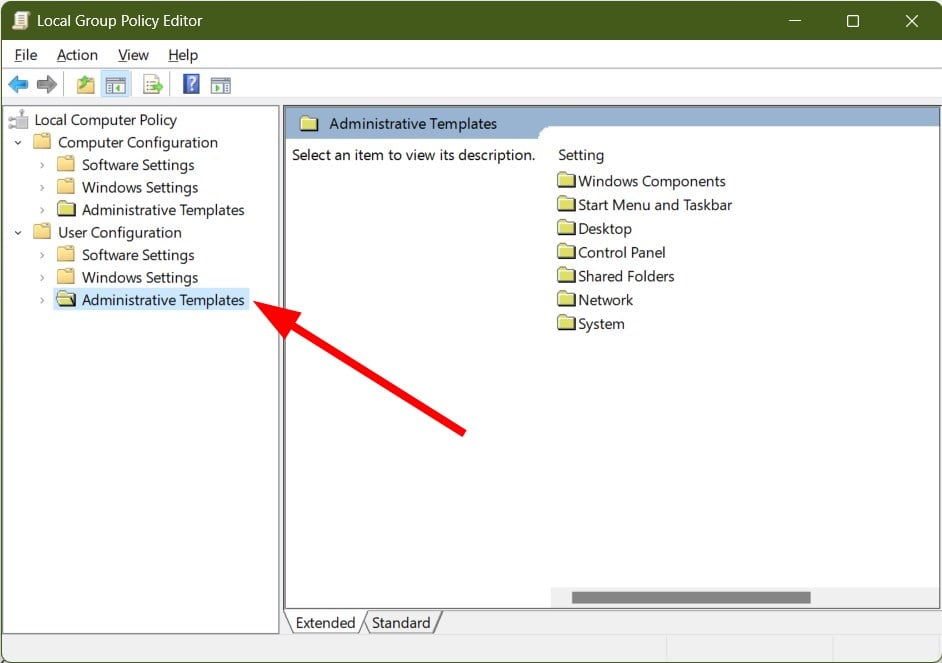This screenshot has width=942, height=663.
Task: Click the Network folder icon
Action: 566,299
